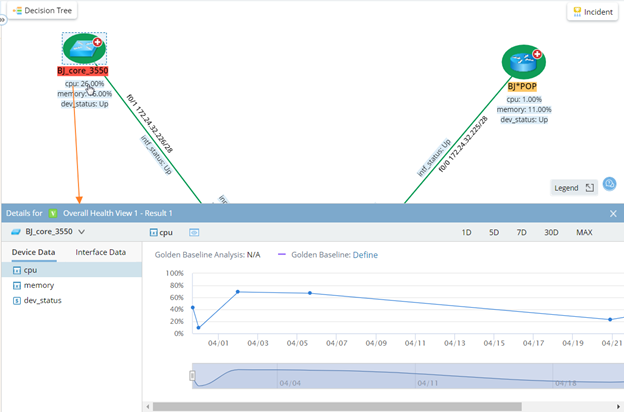Expand the left side pane arrow
This screenshot has height=412, width=624.
pos(2,19)
